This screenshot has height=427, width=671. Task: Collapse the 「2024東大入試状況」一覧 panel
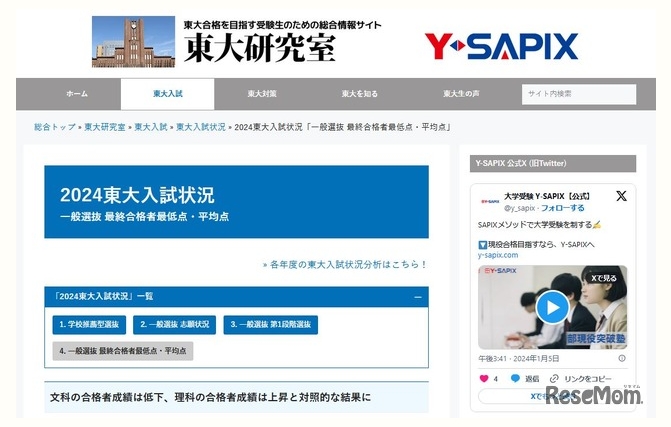(418, 297)
